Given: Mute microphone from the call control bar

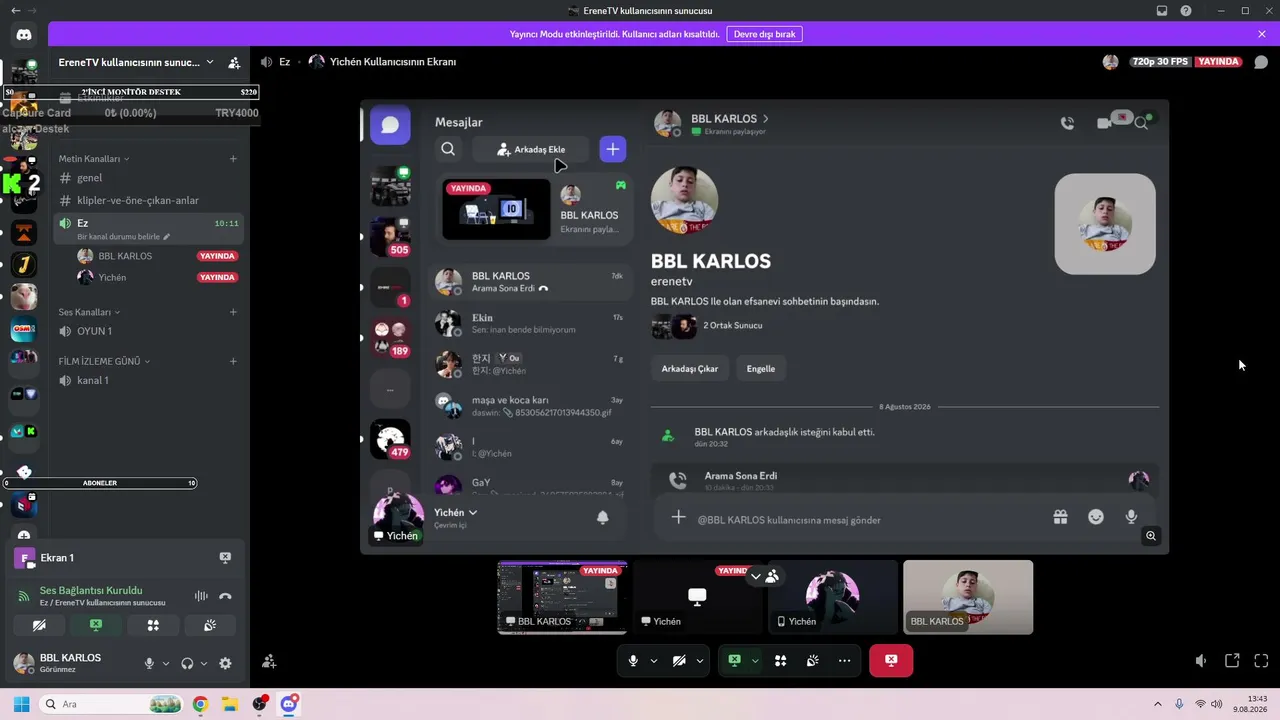Looking at the screenshot, I should [633, 661].
